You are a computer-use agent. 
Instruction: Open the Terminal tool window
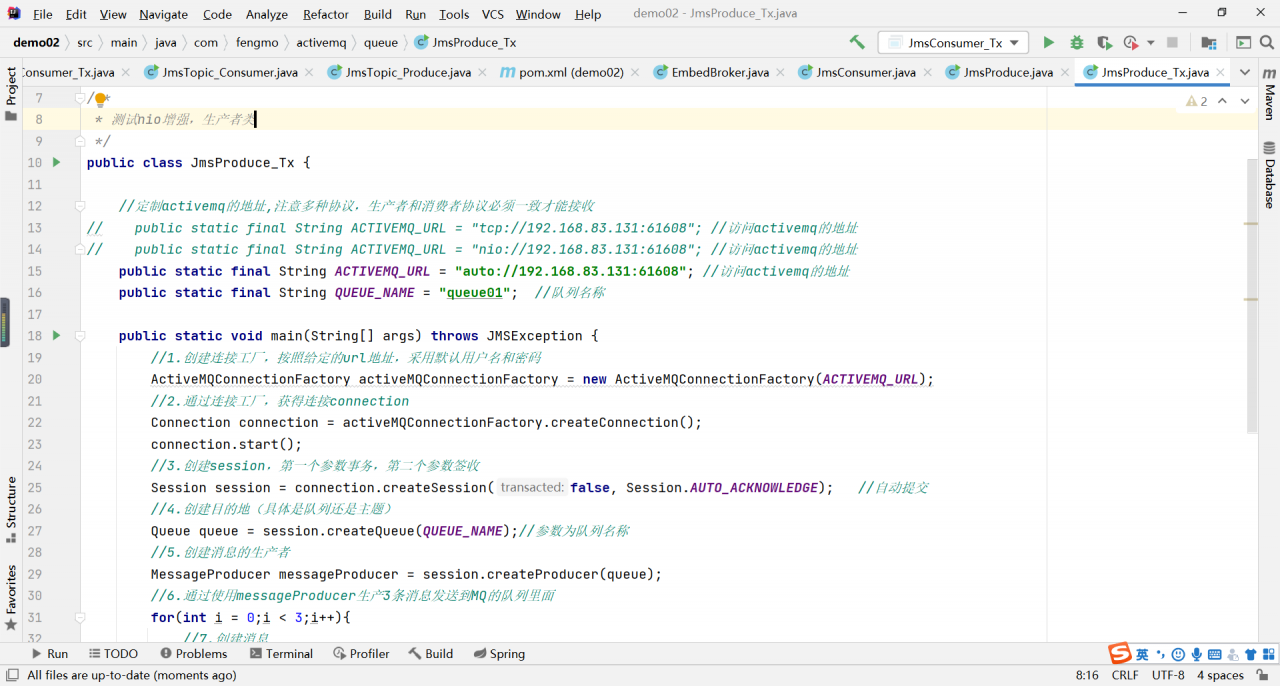(x=281, y=654)
